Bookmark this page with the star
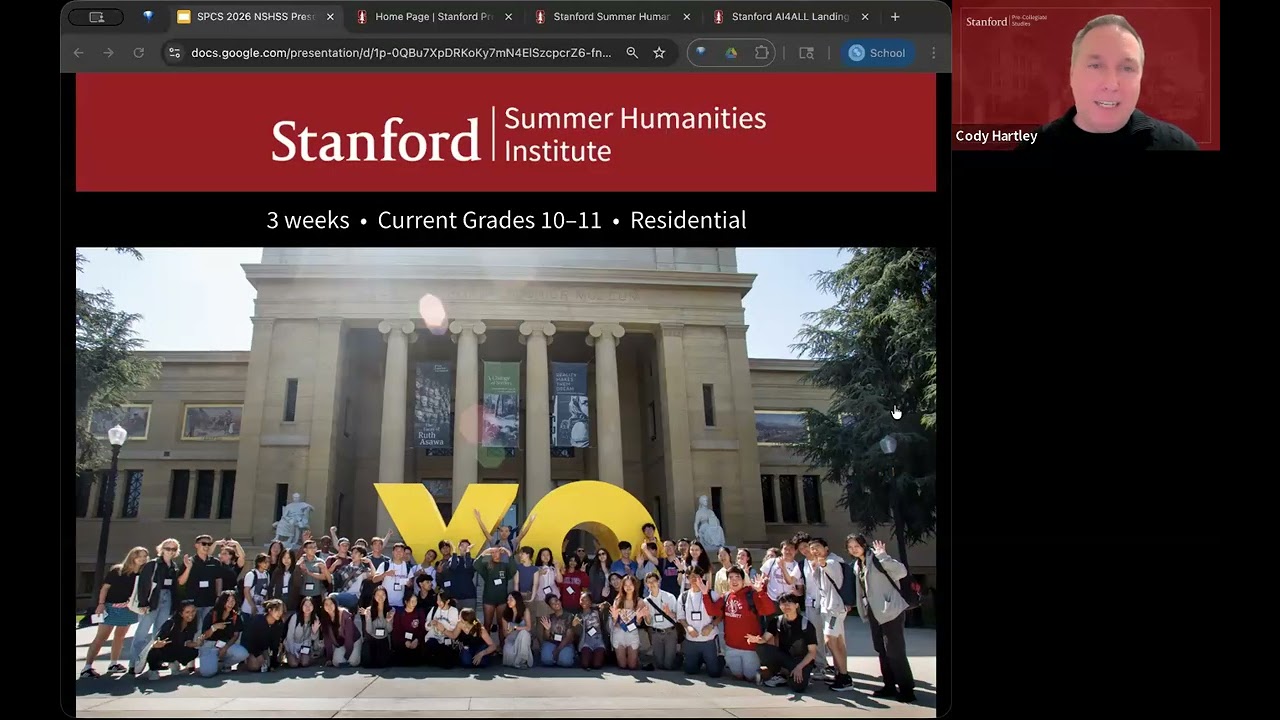 click(659, 53)
